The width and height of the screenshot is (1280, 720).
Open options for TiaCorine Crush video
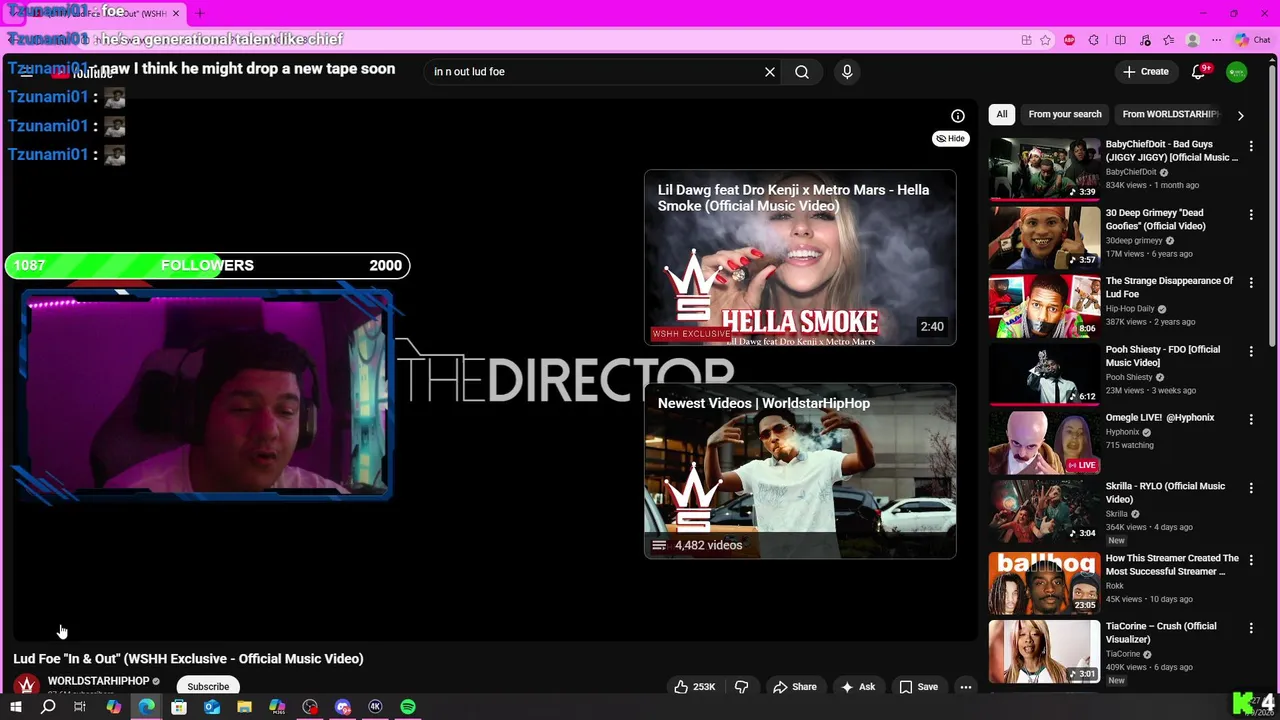pos(1251,628)
